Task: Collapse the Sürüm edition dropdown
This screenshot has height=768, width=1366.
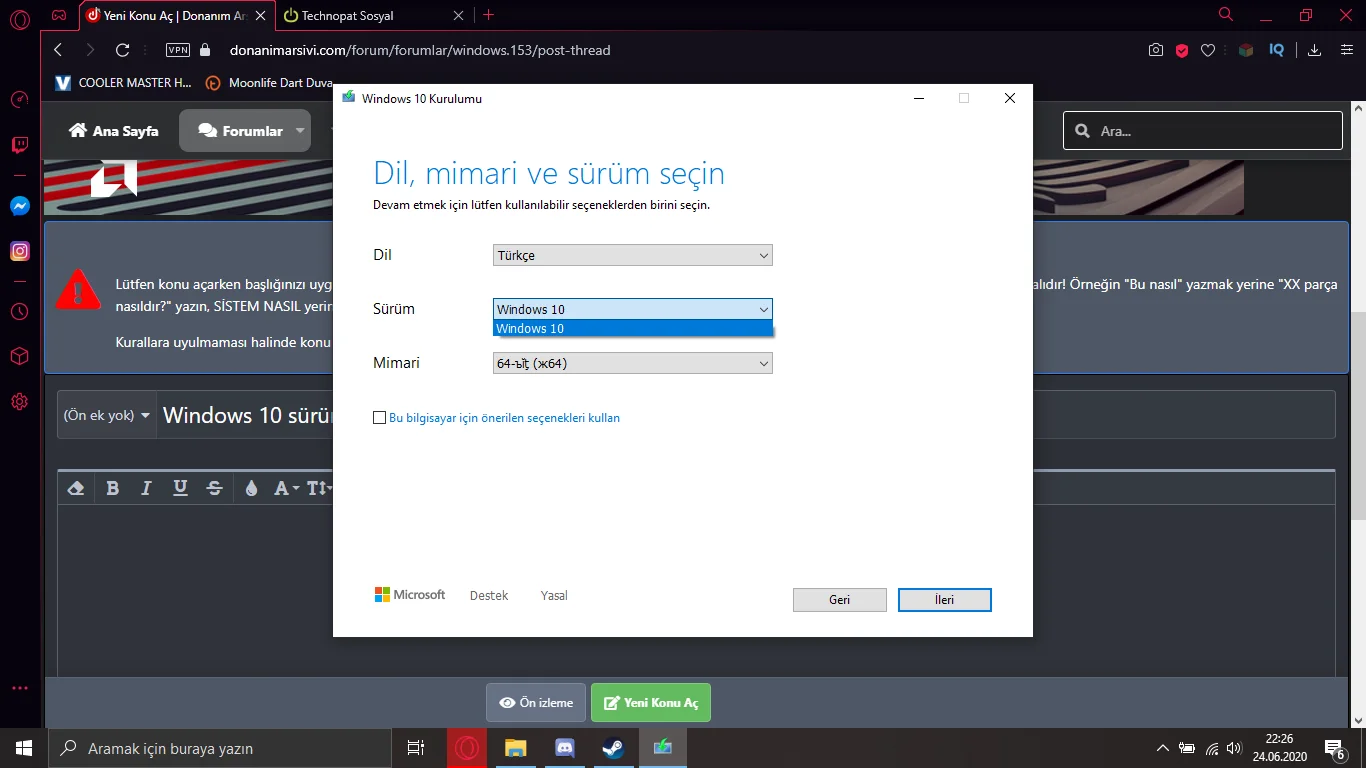Action: coord(633,309)
